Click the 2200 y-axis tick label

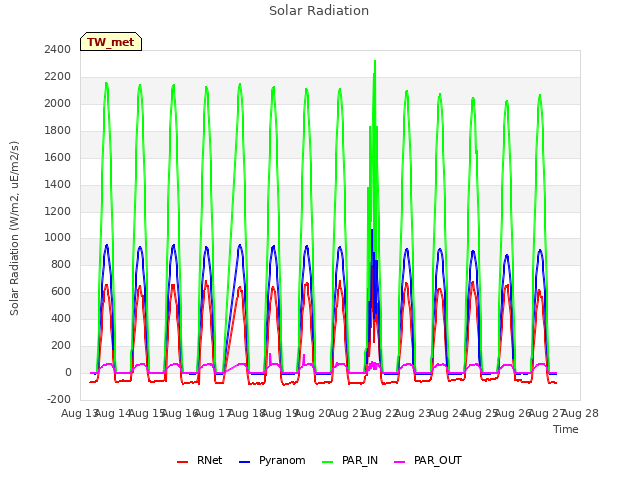pyautogui.click(x=58, y=76)
